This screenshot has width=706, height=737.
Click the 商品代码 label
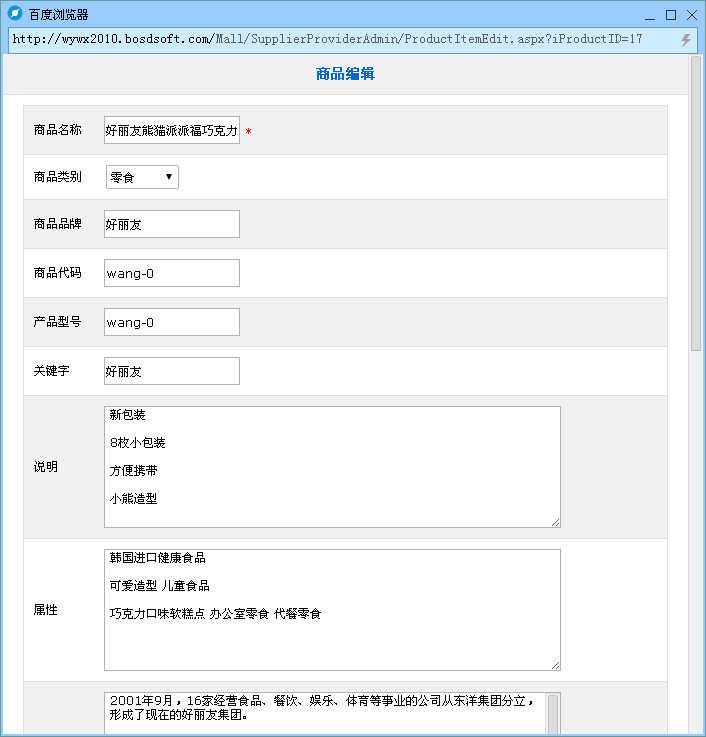57,273
